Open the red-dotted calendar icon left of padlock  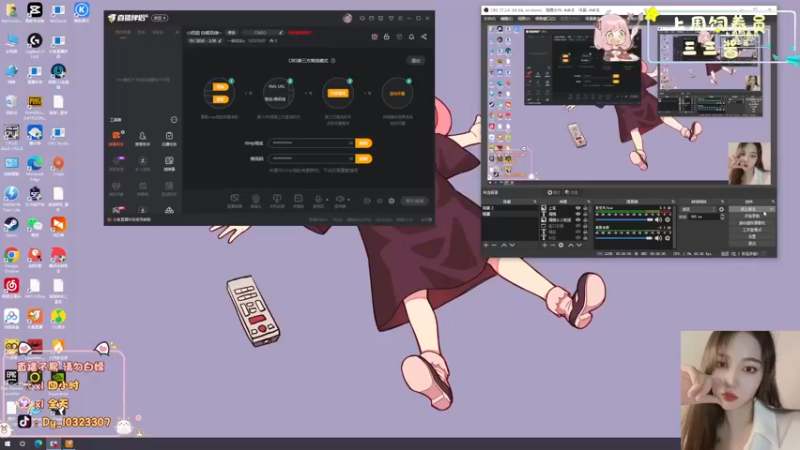click(374, 37)
